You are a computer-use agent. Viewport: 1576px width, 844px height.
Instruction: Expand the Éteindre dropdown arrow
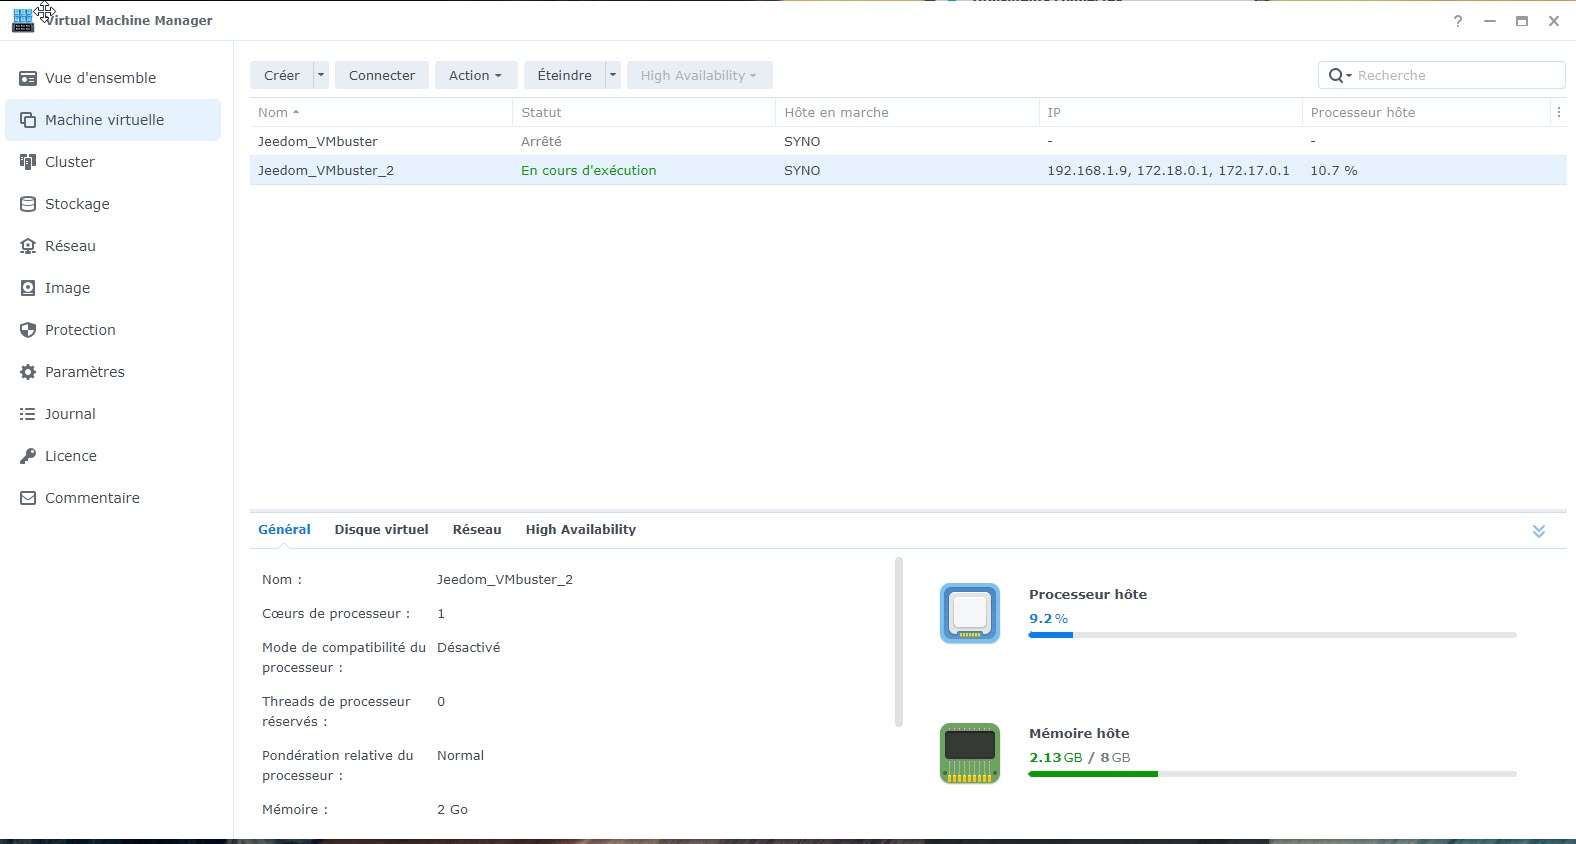(613, 75)
